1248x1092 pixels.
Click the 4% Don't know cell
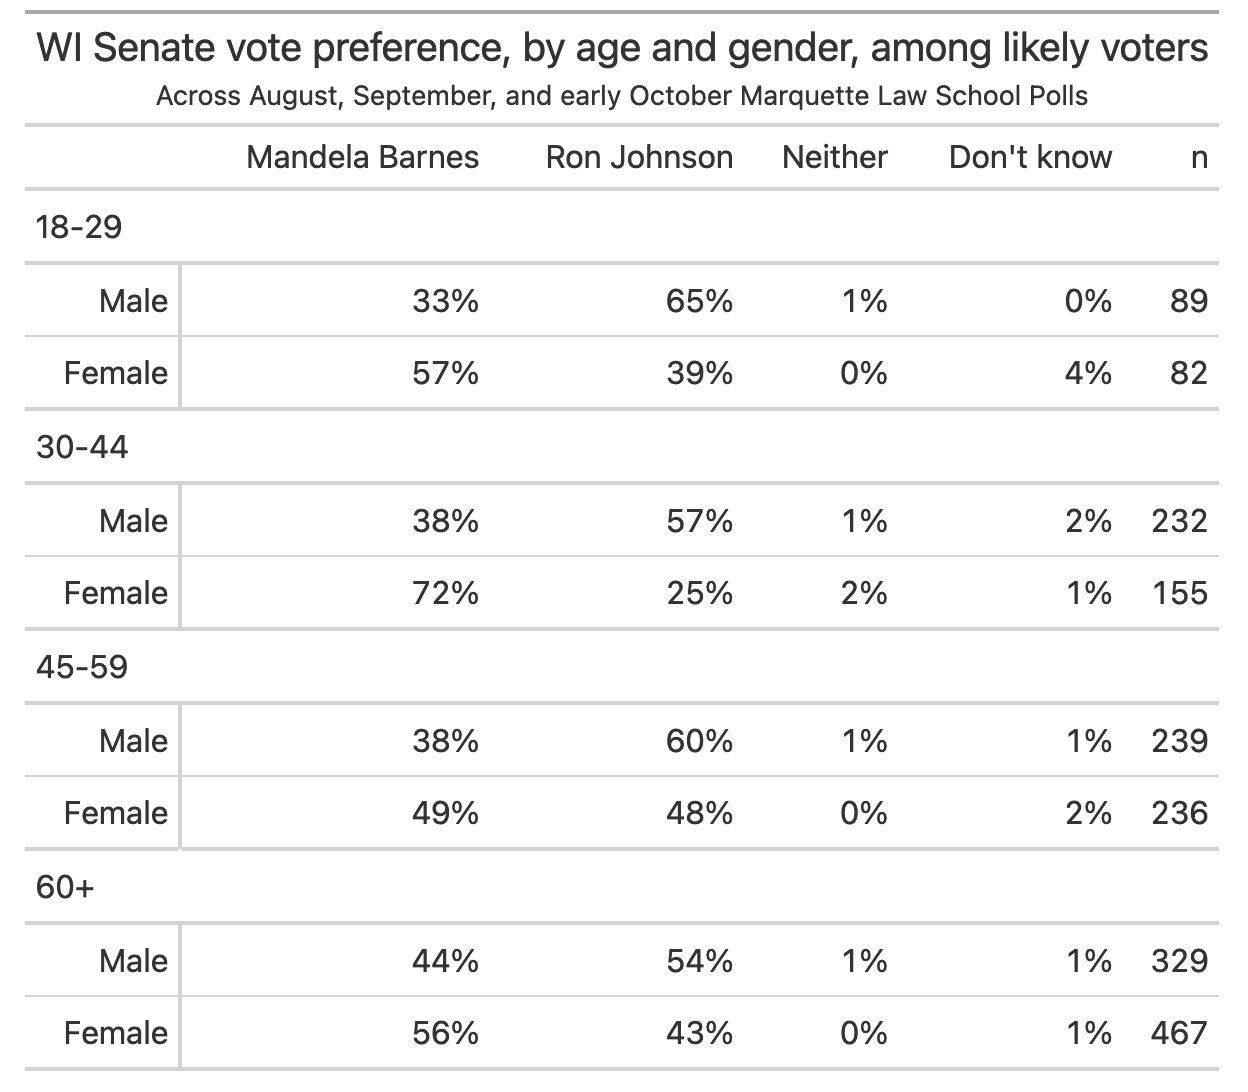pos(1088,373)
